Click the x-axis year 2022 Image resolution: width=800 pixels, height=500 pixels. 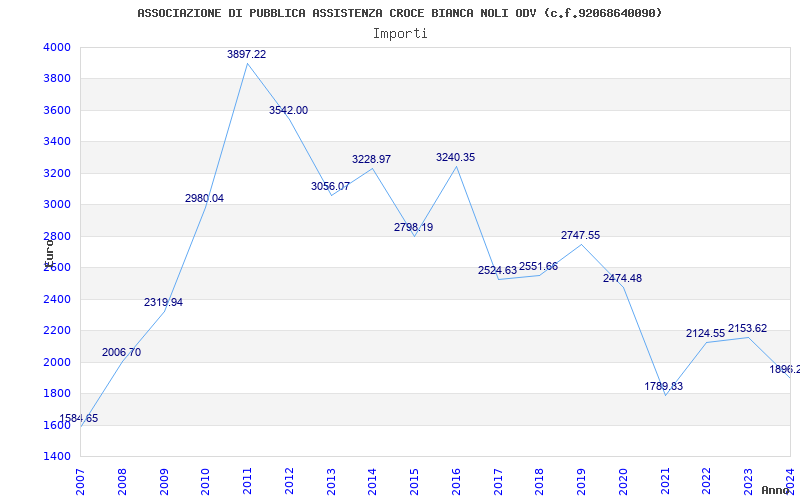point(707,482)
